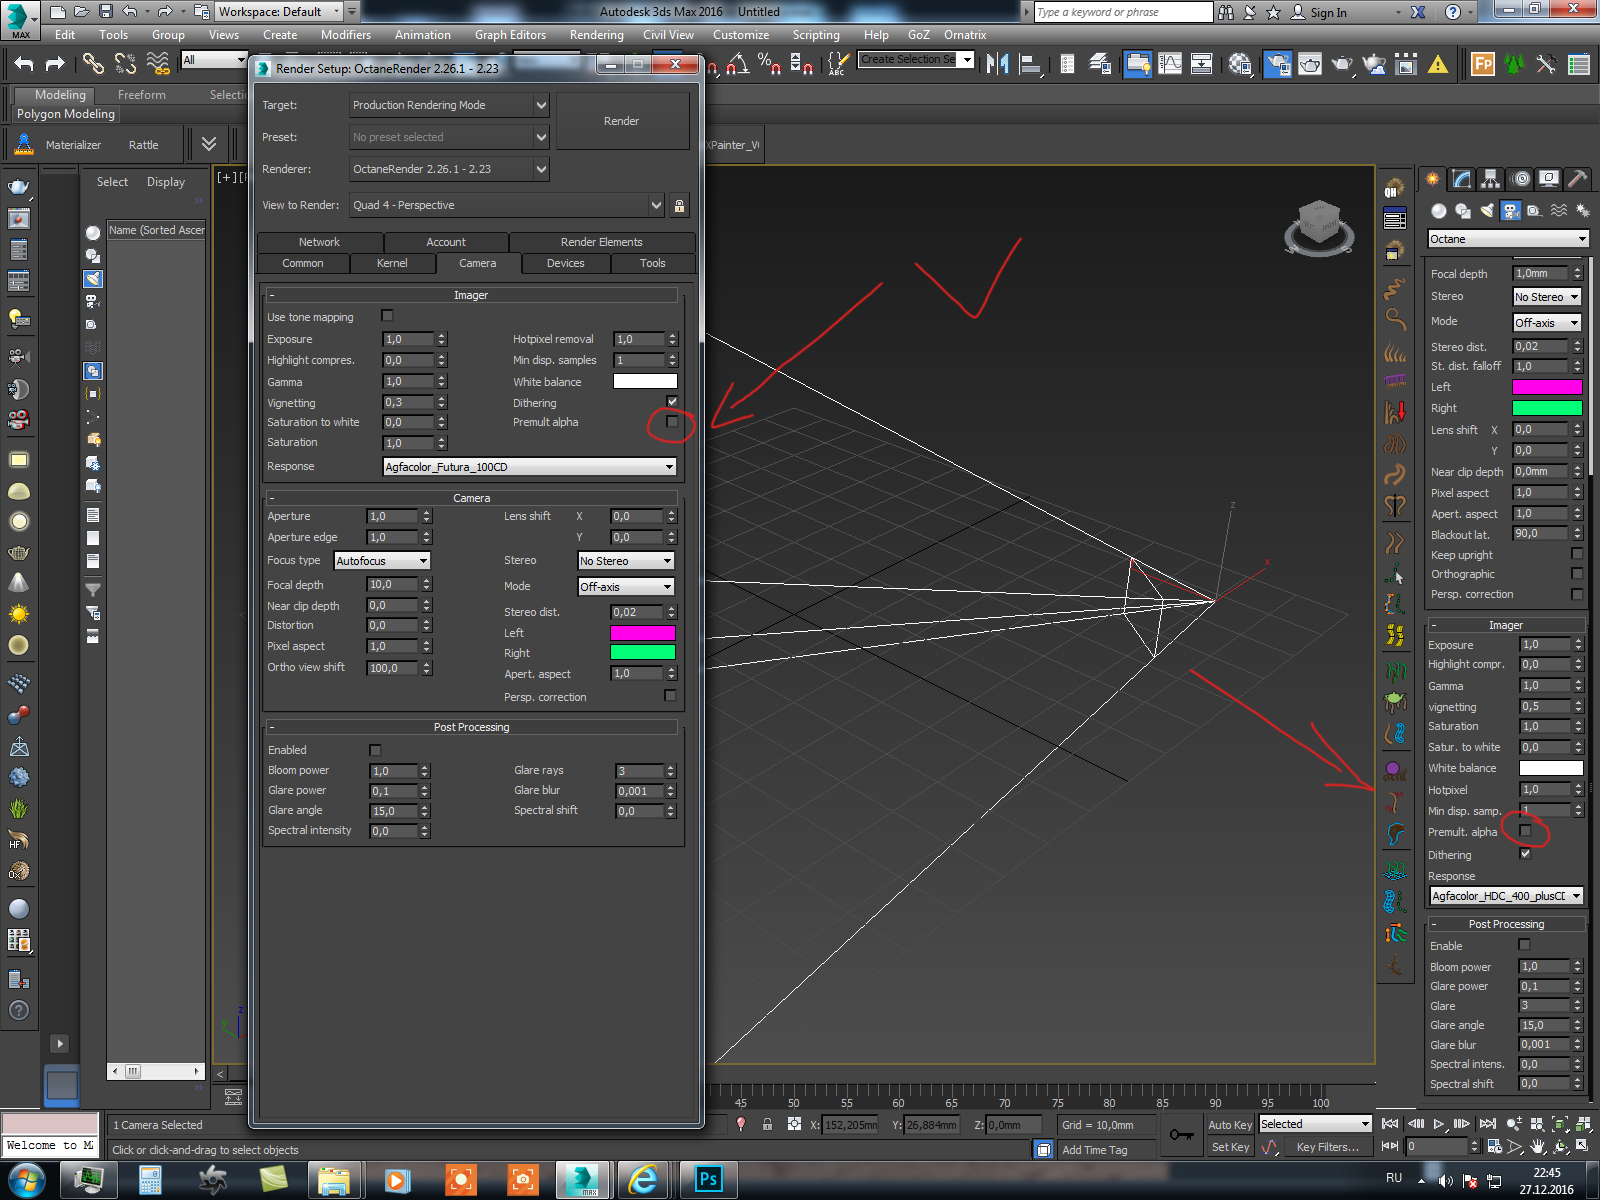
Task: Click White balance swatch in Render Setup
Action: [645, 381]
